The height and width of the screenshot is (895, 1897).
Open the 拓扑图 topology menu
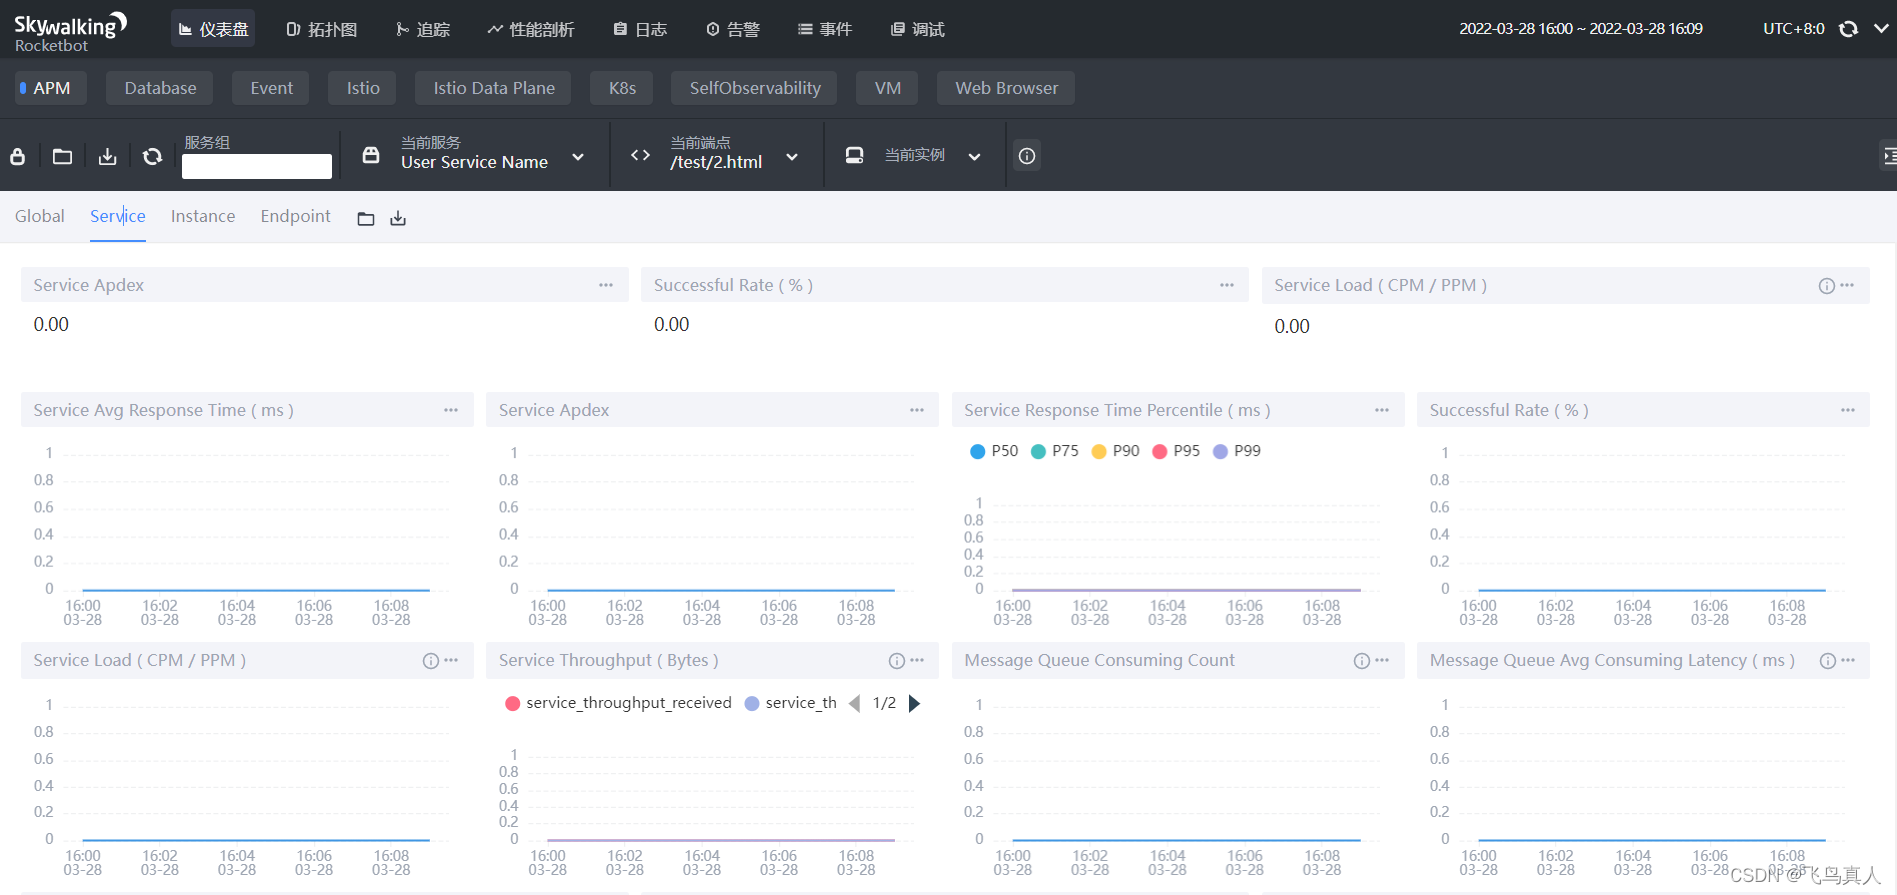pos(322,29)
